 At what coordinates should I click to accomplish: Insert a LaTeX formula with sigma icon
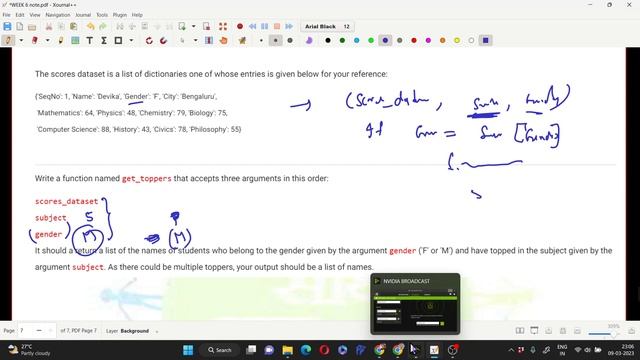pos(104,40)
